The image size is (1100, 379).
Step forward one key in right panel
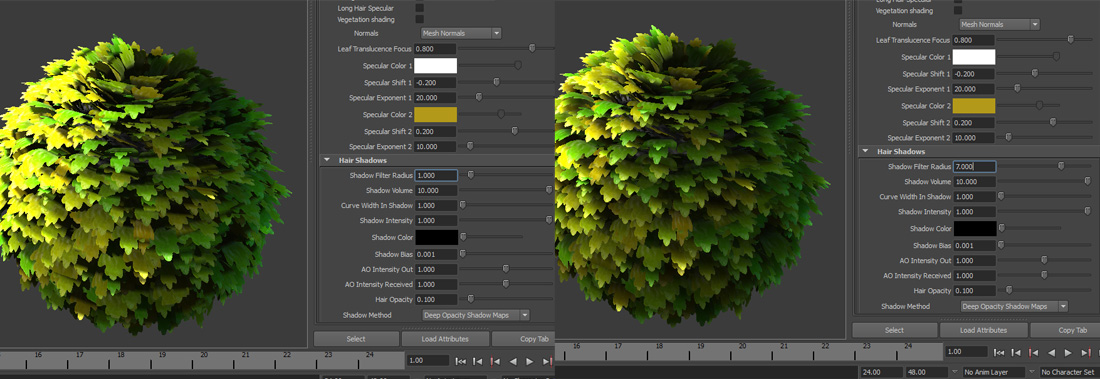[1085, 352]
